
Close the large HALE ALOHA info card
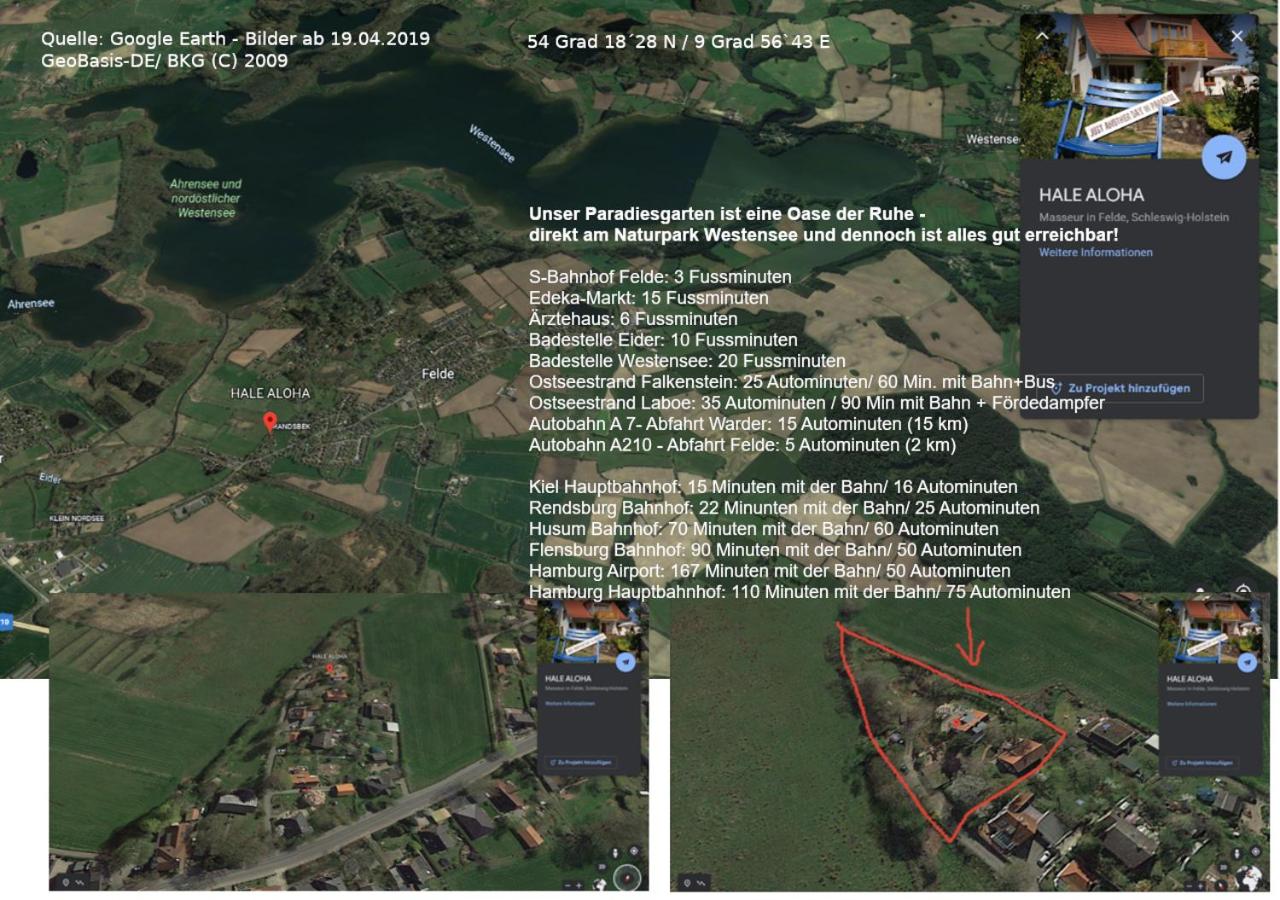1237,35
